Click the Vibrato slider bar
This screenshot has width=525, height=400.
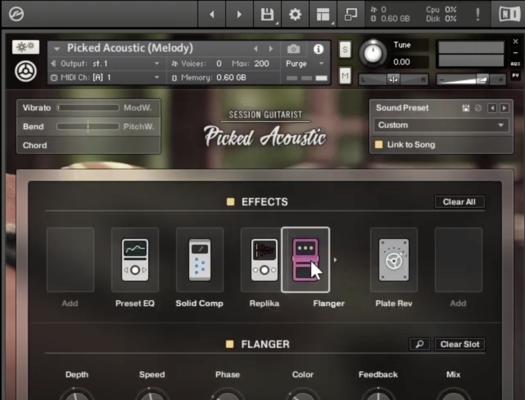point(88,108)
